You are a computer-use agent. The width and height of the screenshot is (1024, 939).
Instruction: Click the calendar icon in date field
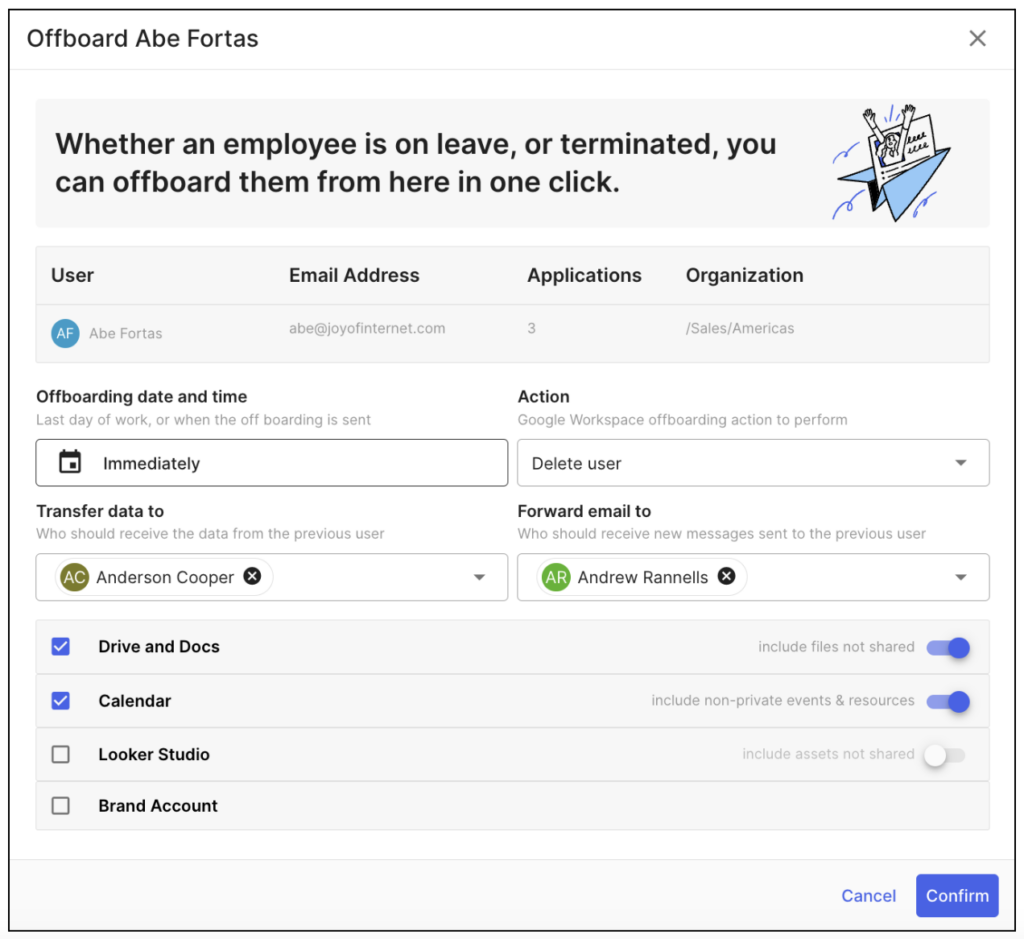70,462
